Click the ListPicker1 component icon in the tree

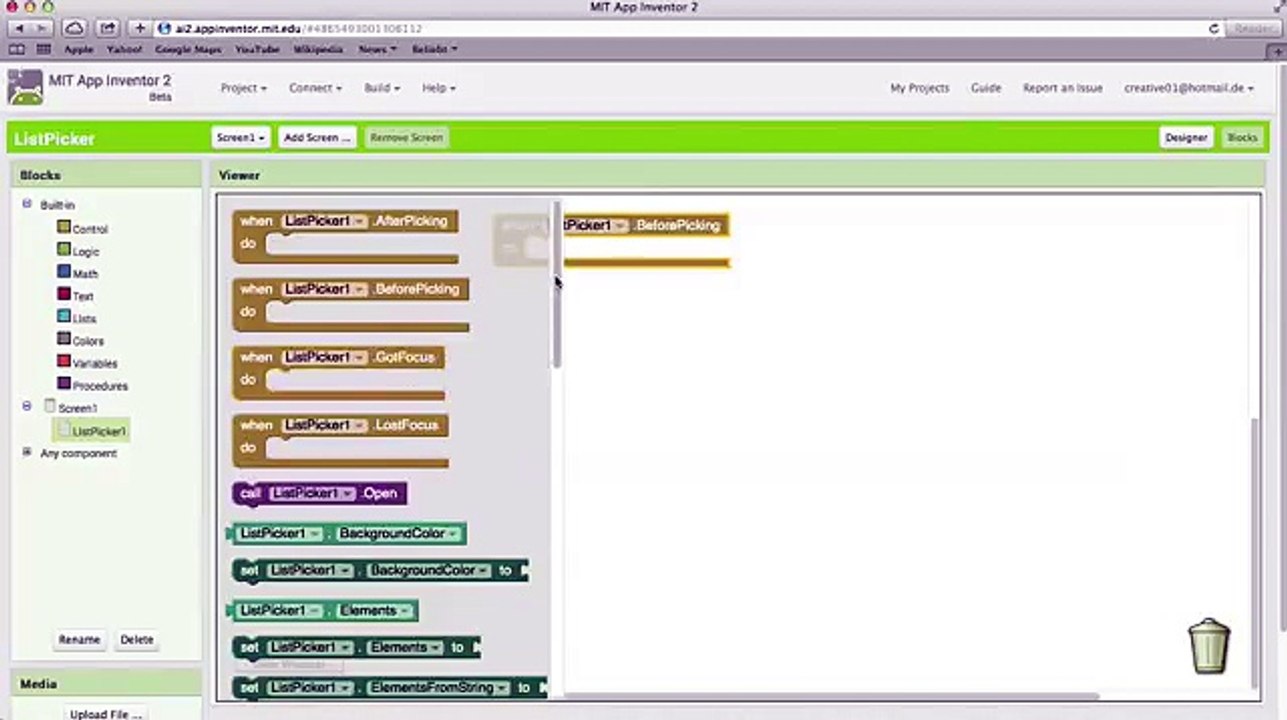coord(64,430)
